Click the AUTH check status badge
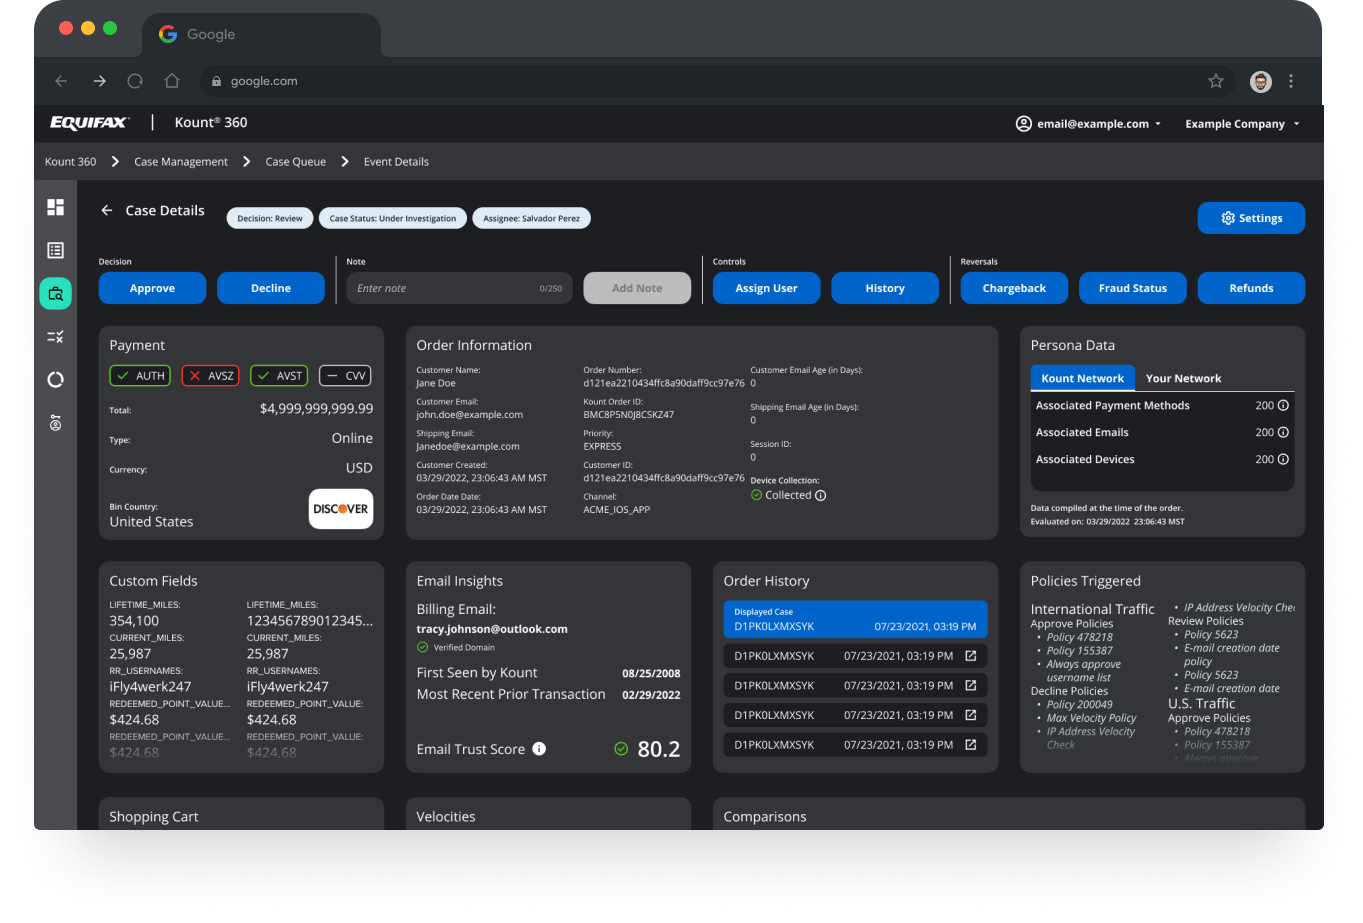The width and height of the screenshot is (1363, 923). pos(140,376)
